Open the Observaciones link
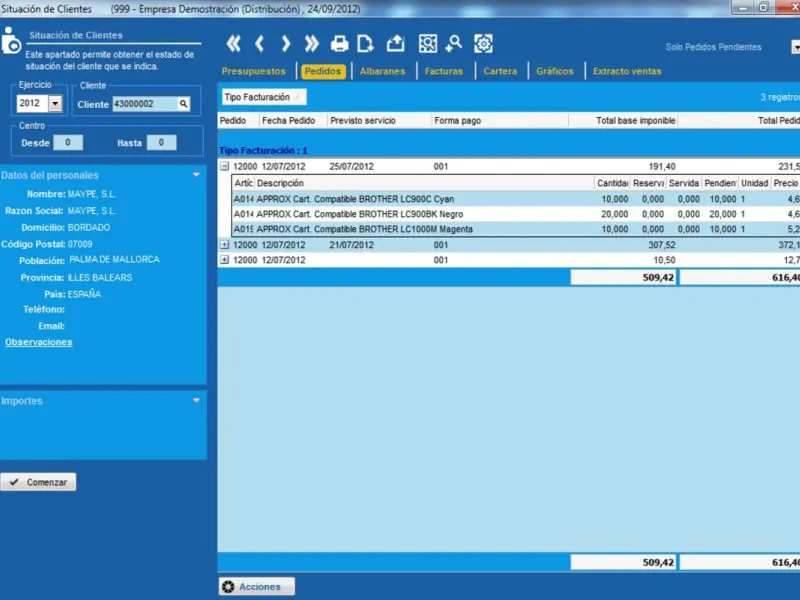The image size is (800, 600). pos(39,342)
